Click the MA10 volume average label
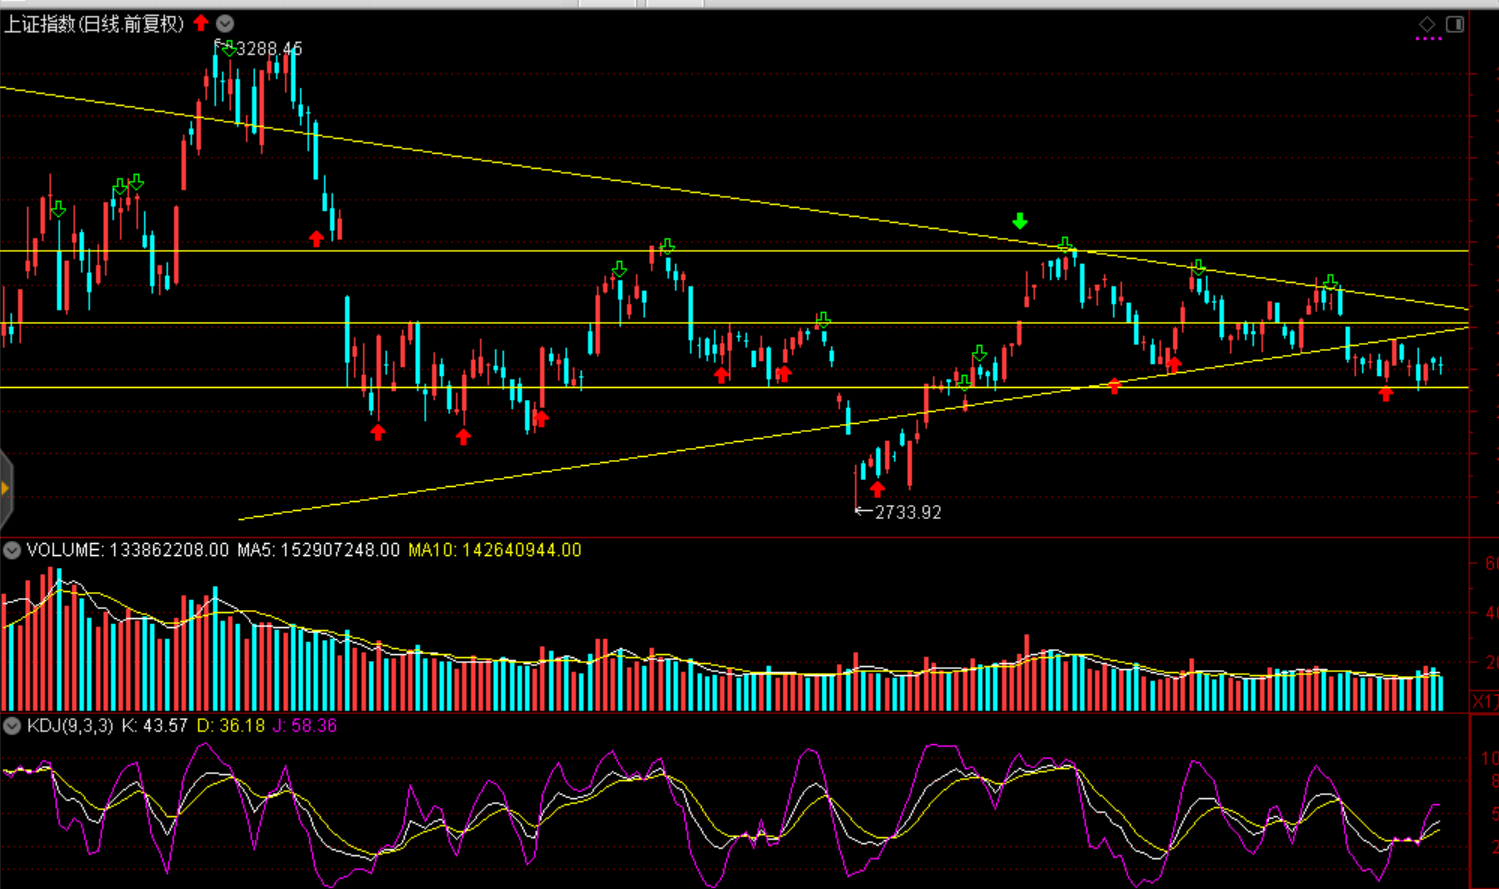 (494, 550)
